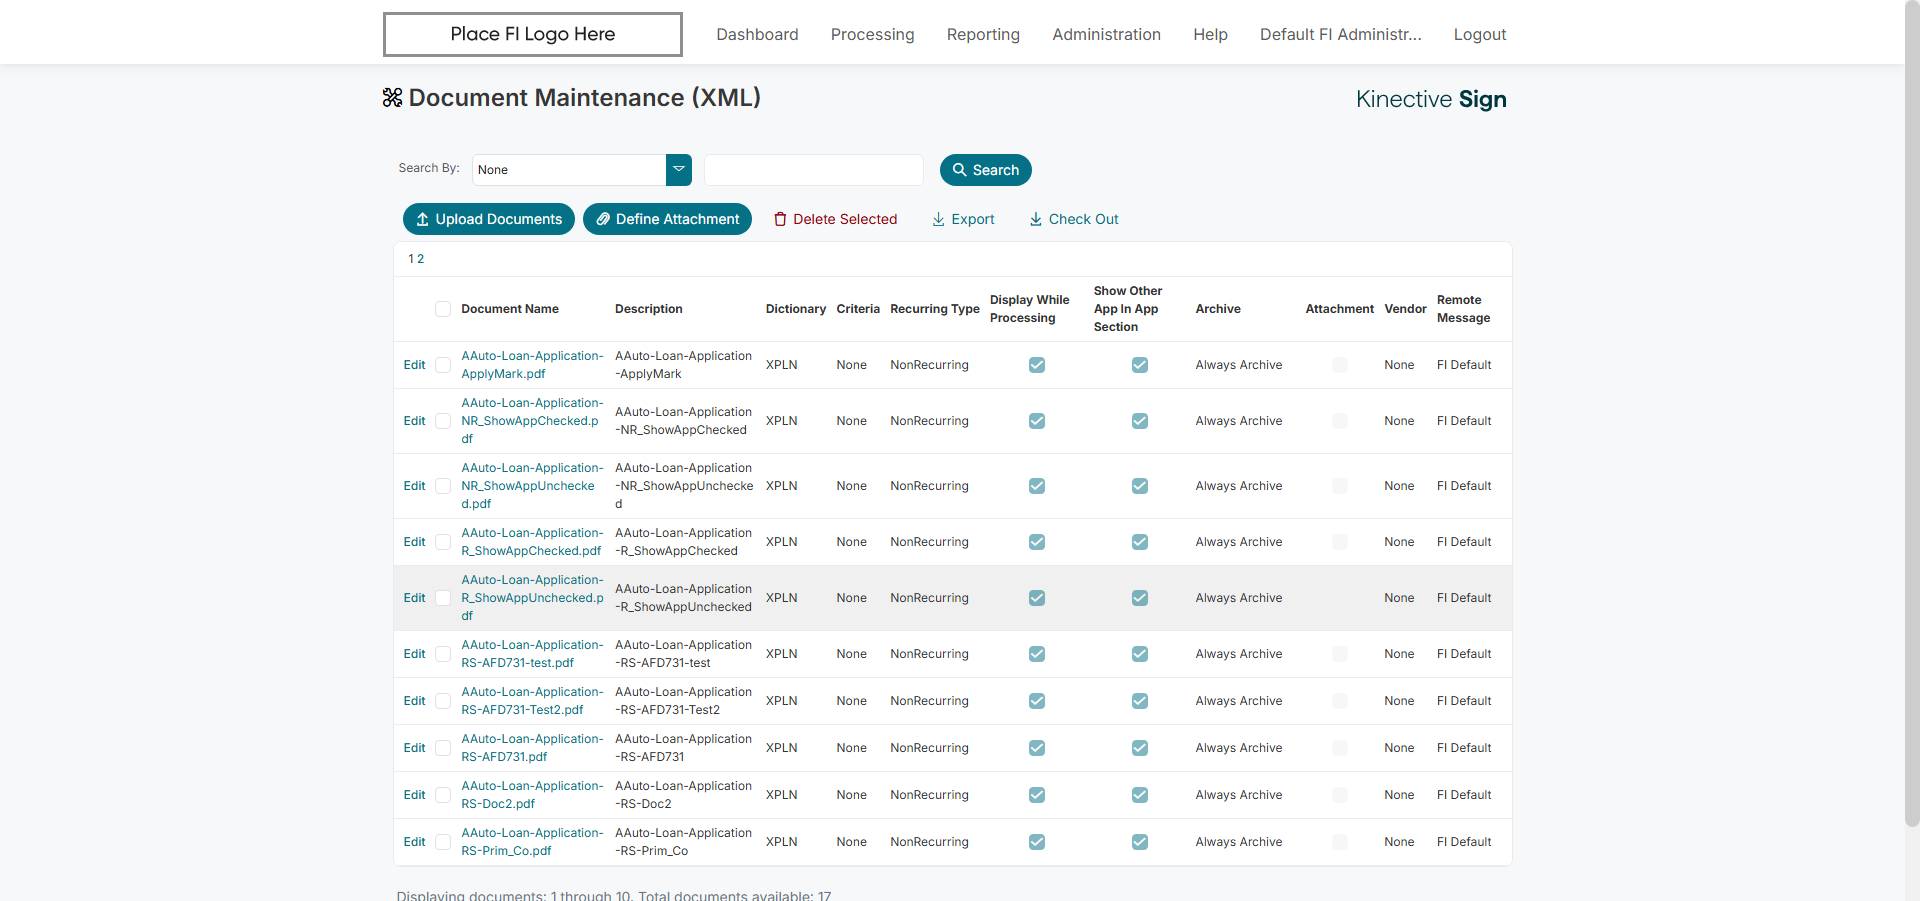This screenshot has width=1920, height=901.
Task: Open the Administration menu
Action: pos(1106,34)
